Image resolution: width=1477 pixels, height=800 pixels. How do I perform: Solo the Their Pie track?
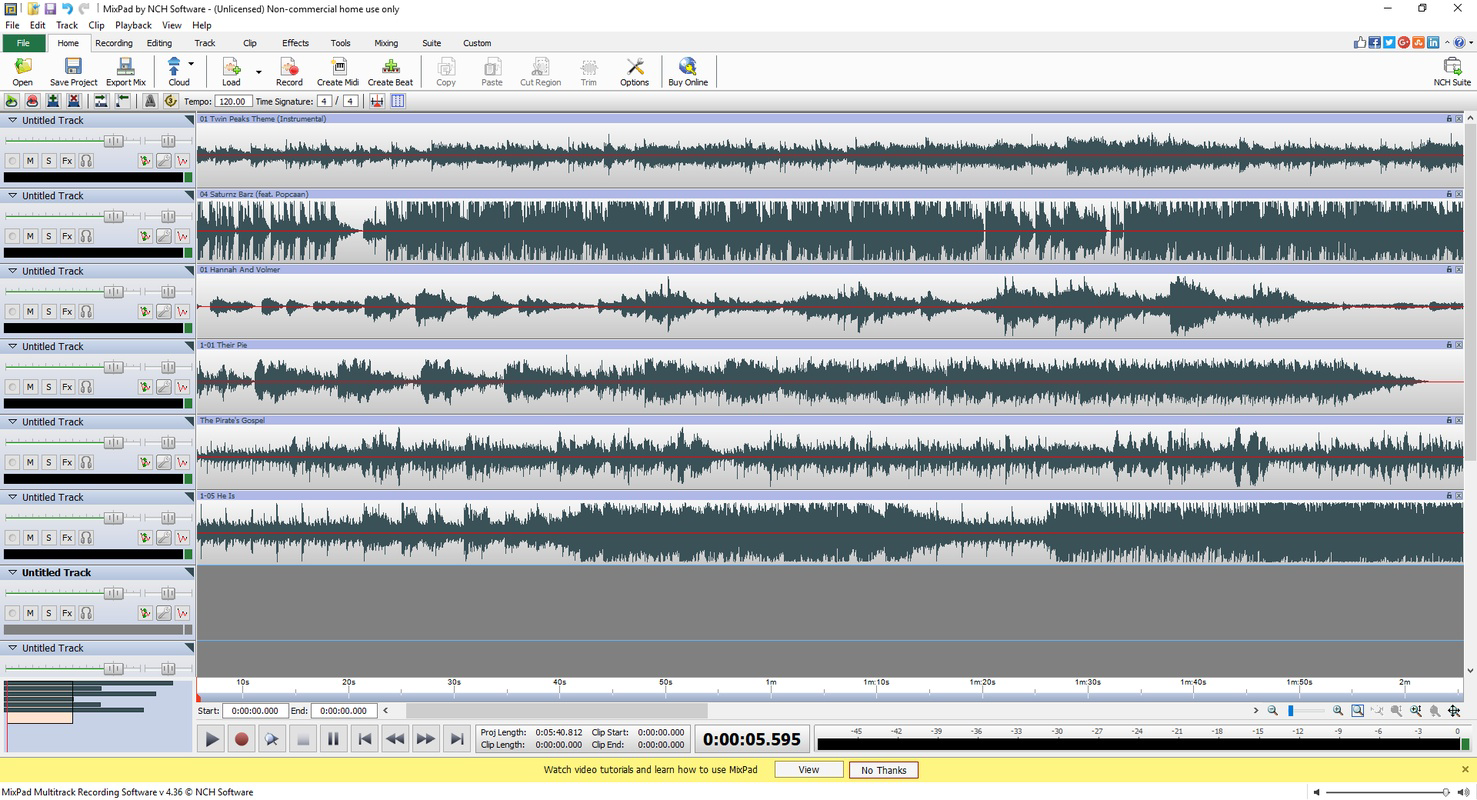48,387
